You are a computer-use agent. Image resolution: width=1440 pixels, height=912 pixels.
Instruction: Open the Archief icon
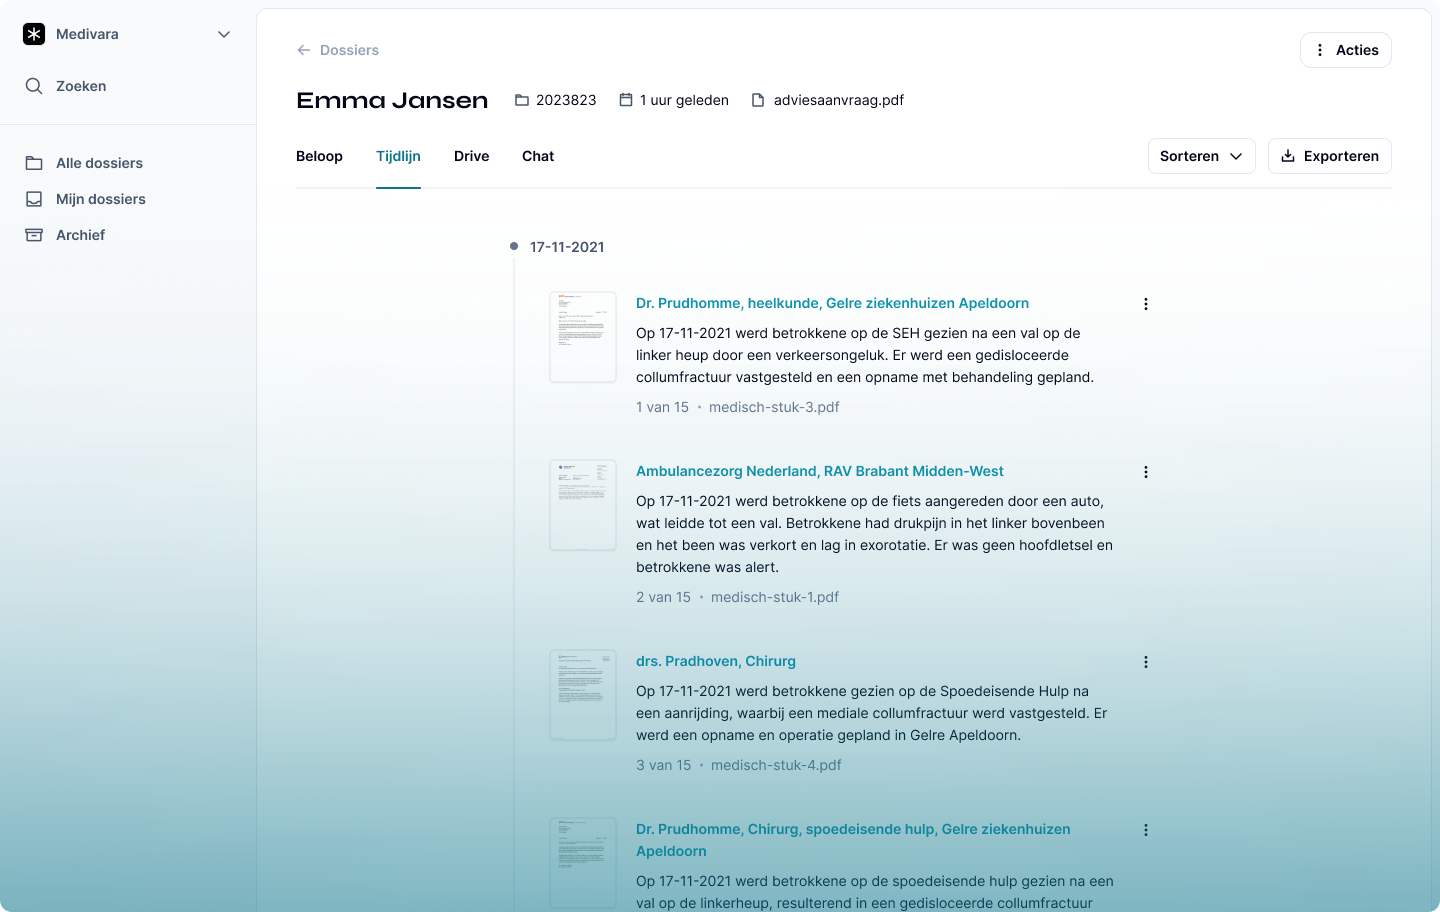click(33, 234)
